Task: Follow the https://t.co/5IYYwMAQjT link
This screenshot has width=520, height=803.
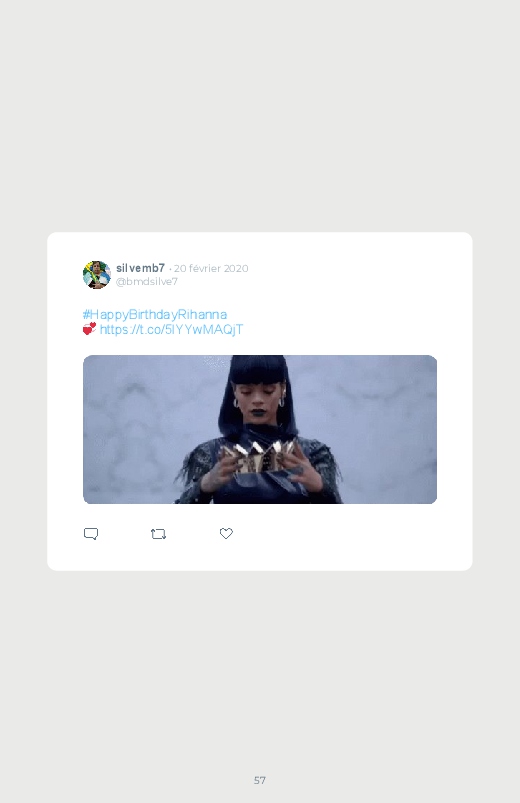Action: (x=171, y=329)
